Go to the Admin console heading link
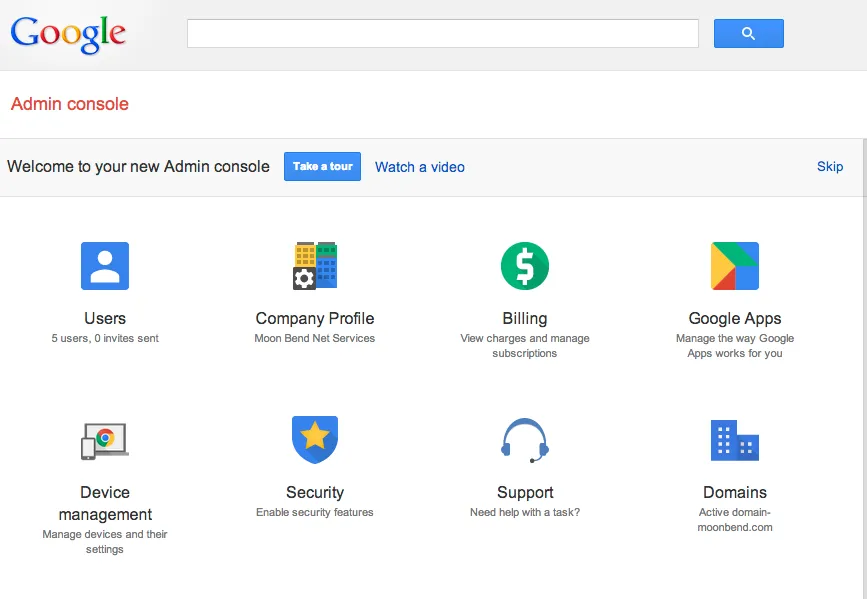 [x=70, y=104]
